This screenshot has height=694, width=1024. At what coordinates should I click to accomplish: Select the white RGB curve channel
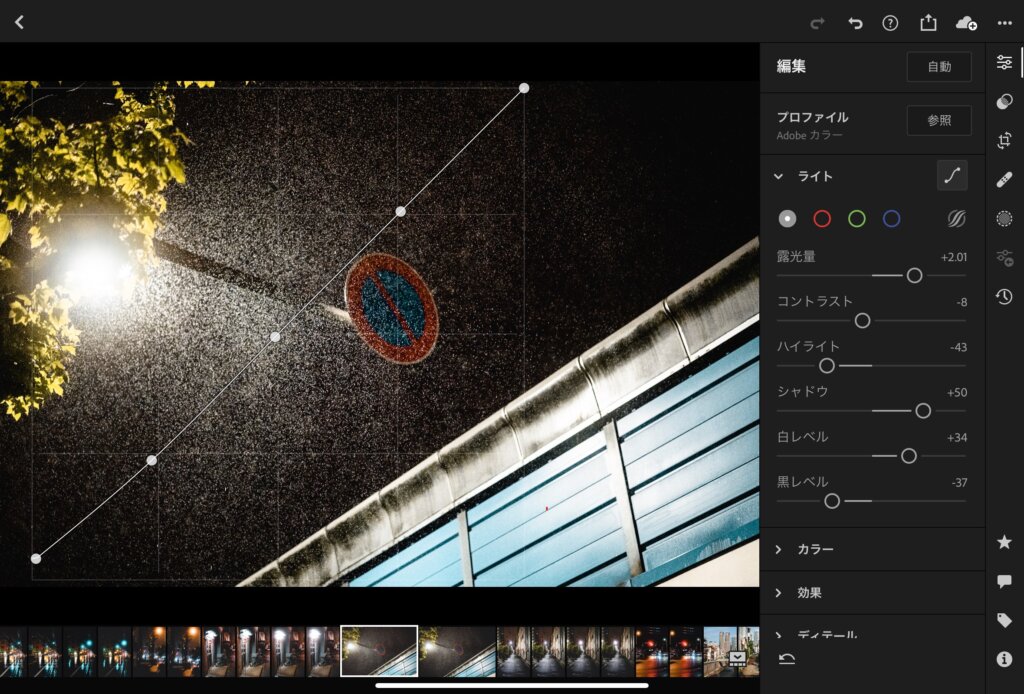[788, 219]
